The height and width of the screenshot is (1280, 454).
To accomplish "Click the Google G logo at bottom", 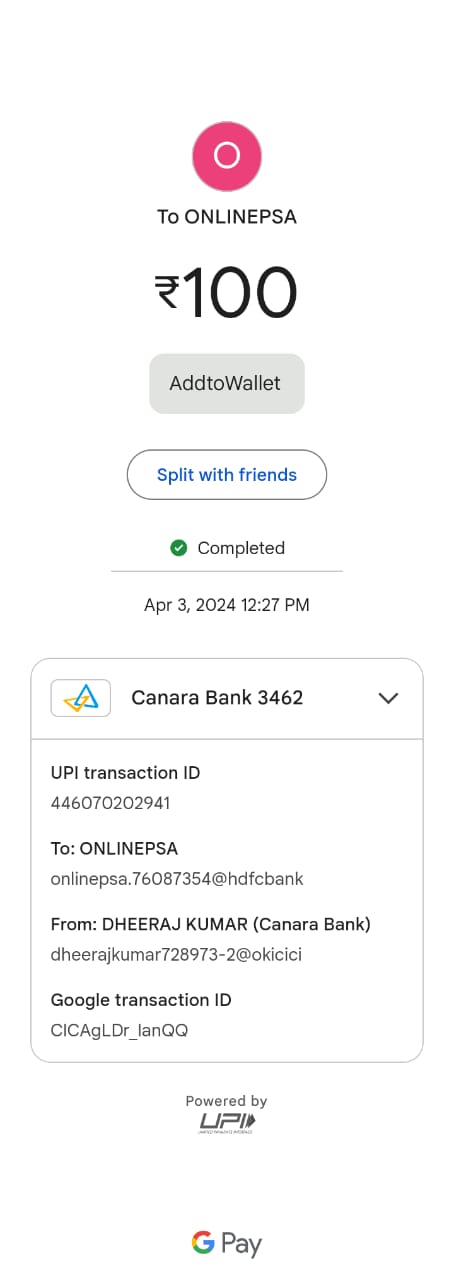I will click(x=203, y=1243).
